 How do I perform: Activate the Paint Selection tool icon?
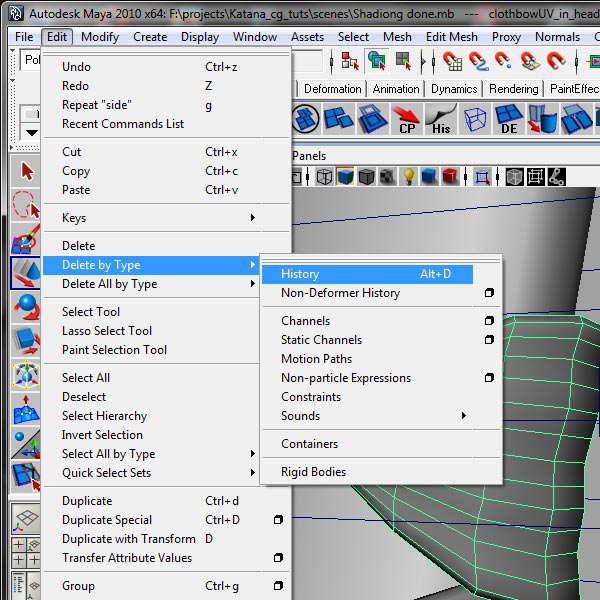point(26,238)
